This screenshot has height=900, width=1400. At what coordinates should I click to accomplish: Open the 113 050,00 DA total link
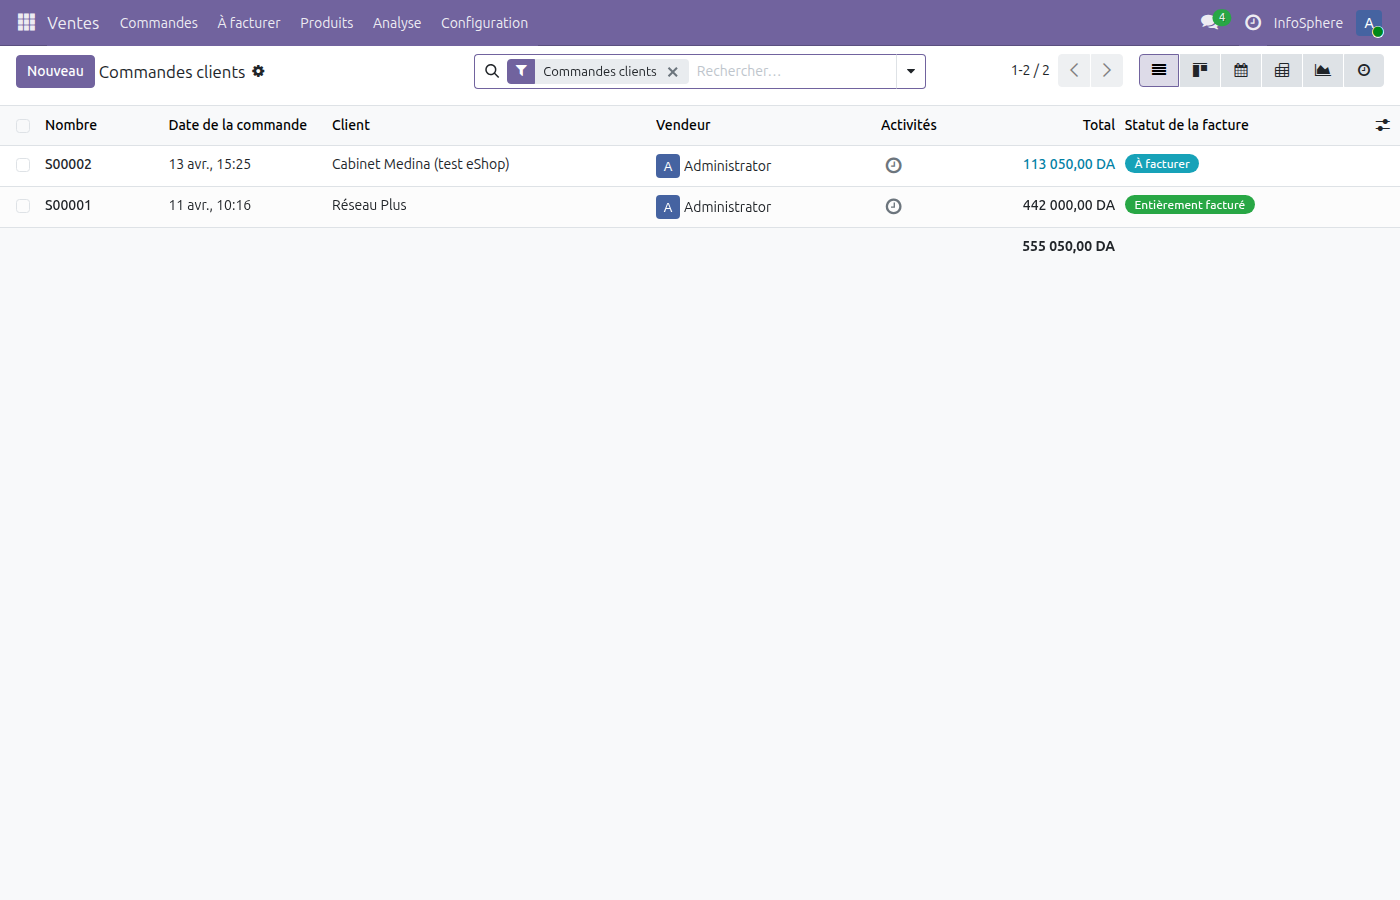[1069, 163]
